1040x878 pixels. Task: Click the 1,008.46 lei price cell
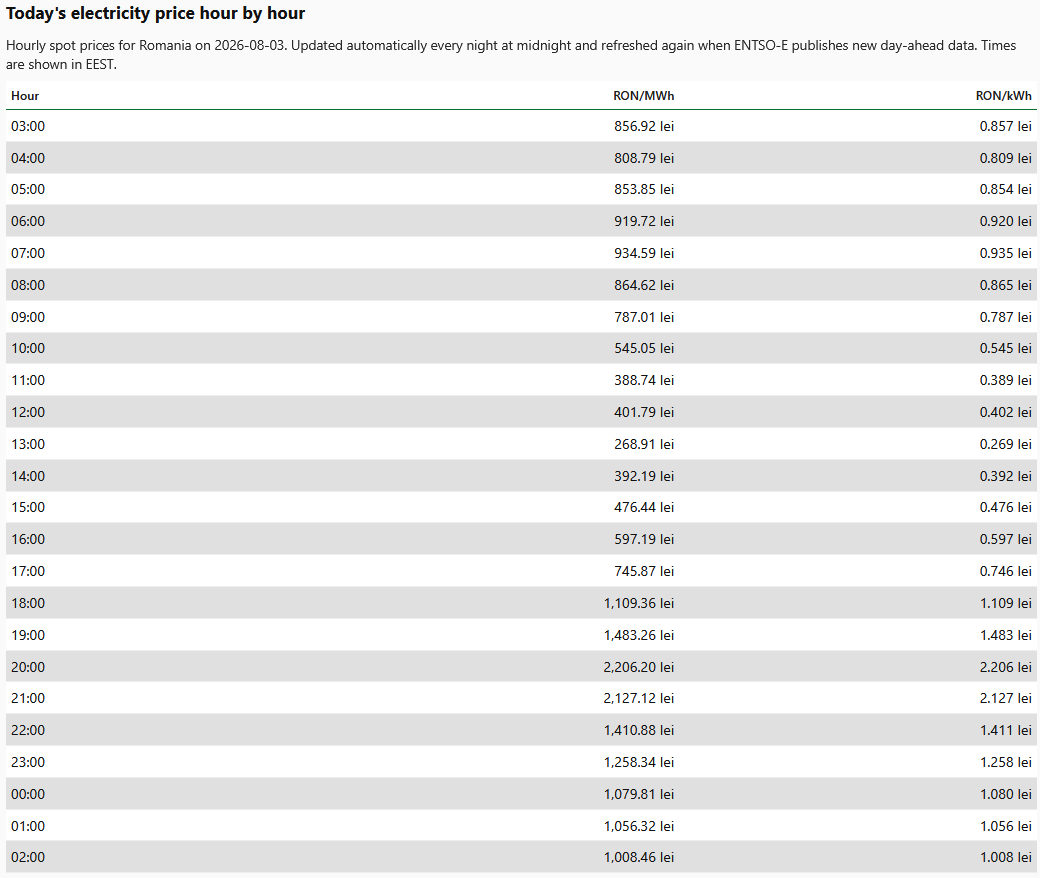pos(638,857)
